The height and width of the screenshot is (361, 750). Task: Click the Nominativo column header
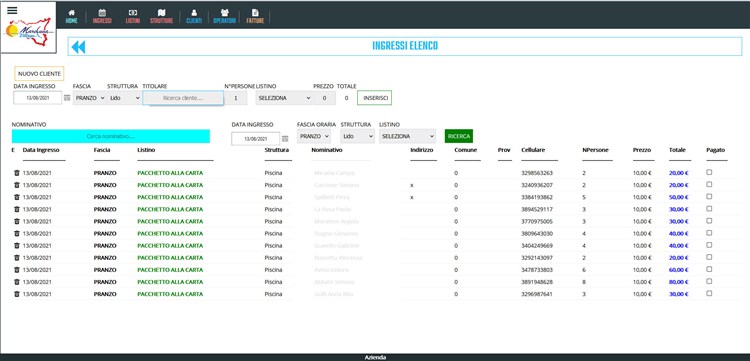pos(327,150)
